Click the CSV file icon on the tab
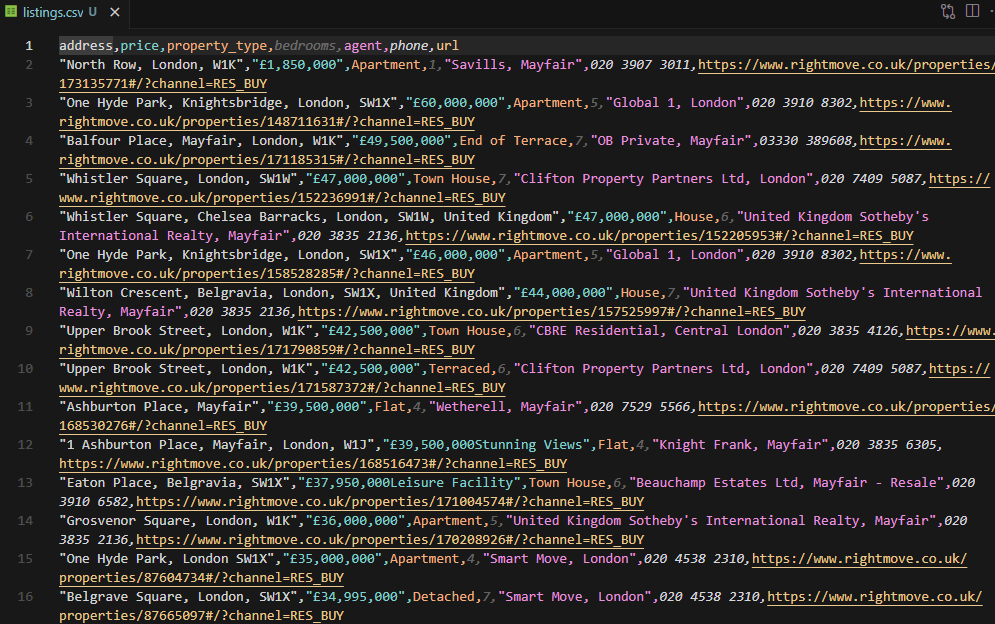 [12, 12]
